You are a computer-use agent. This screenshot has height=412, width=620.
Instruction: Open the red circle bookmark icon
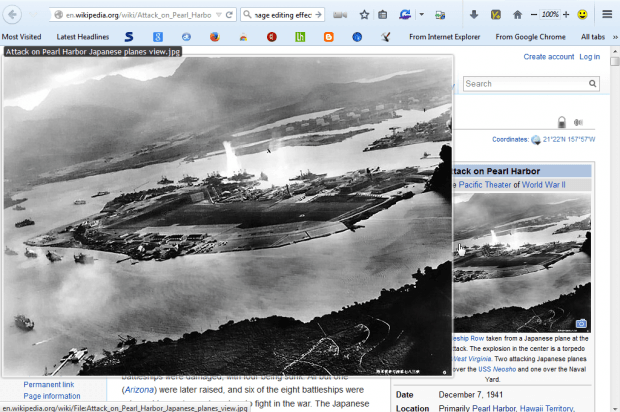[x=272, y=37]
